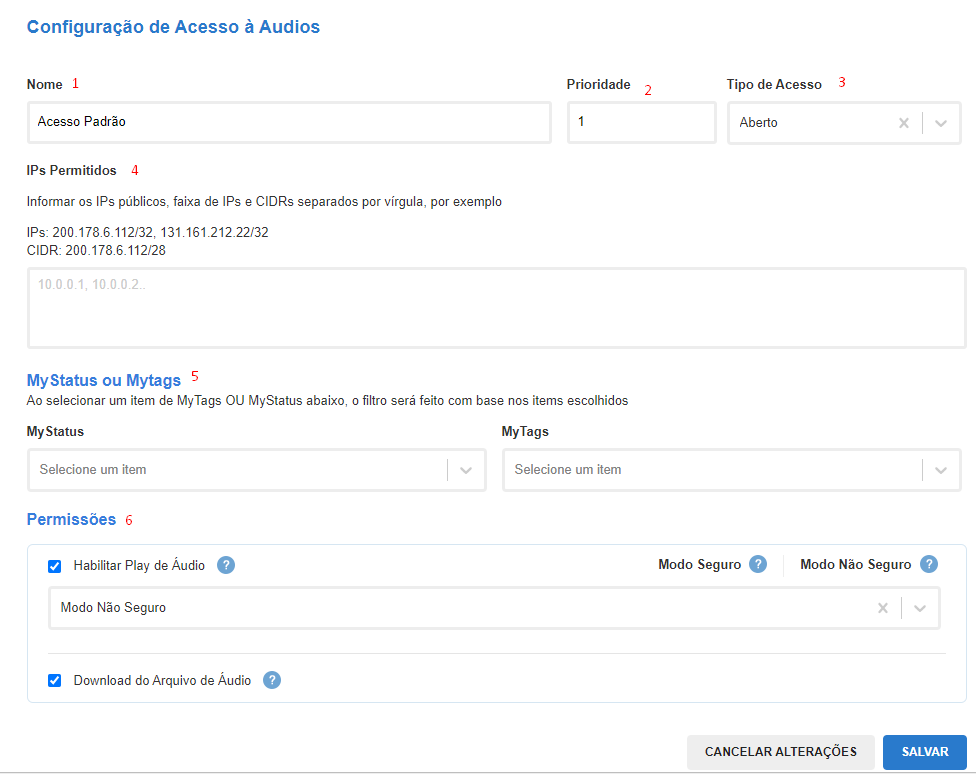
Task: Open help icon beside Modo Não Seguro label
Action: click(x=929, y=564)
